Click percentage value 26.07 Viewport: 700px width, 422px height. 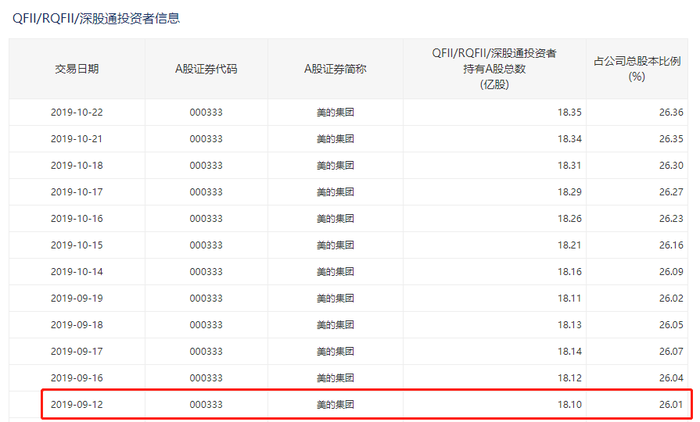(671, 351)
